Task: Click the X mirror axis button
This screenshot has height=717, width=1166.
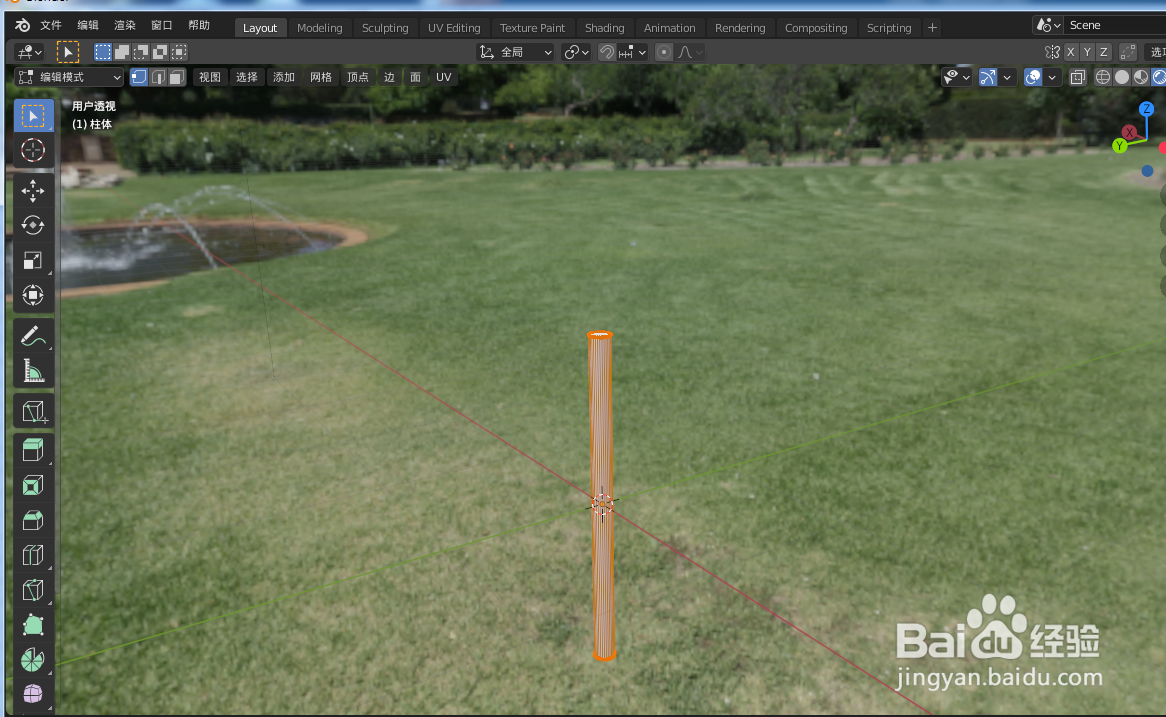Action: tap(1071, 51)
